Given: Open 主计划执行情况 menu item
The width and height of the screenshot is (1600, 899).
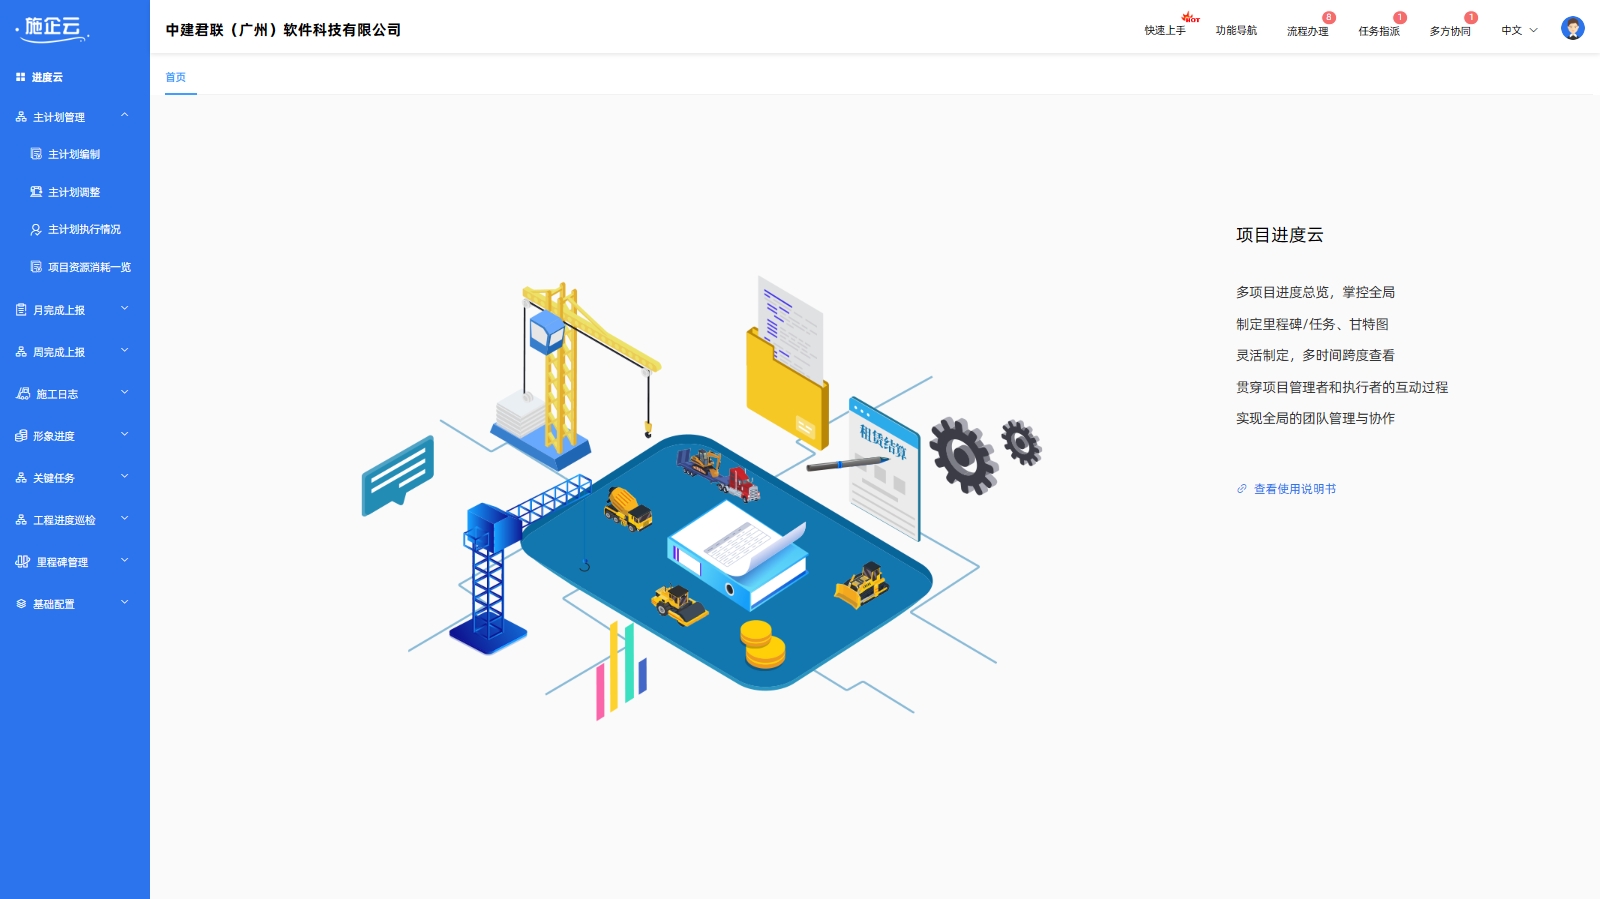Looking at the screenshot, I should click(84, 229).
